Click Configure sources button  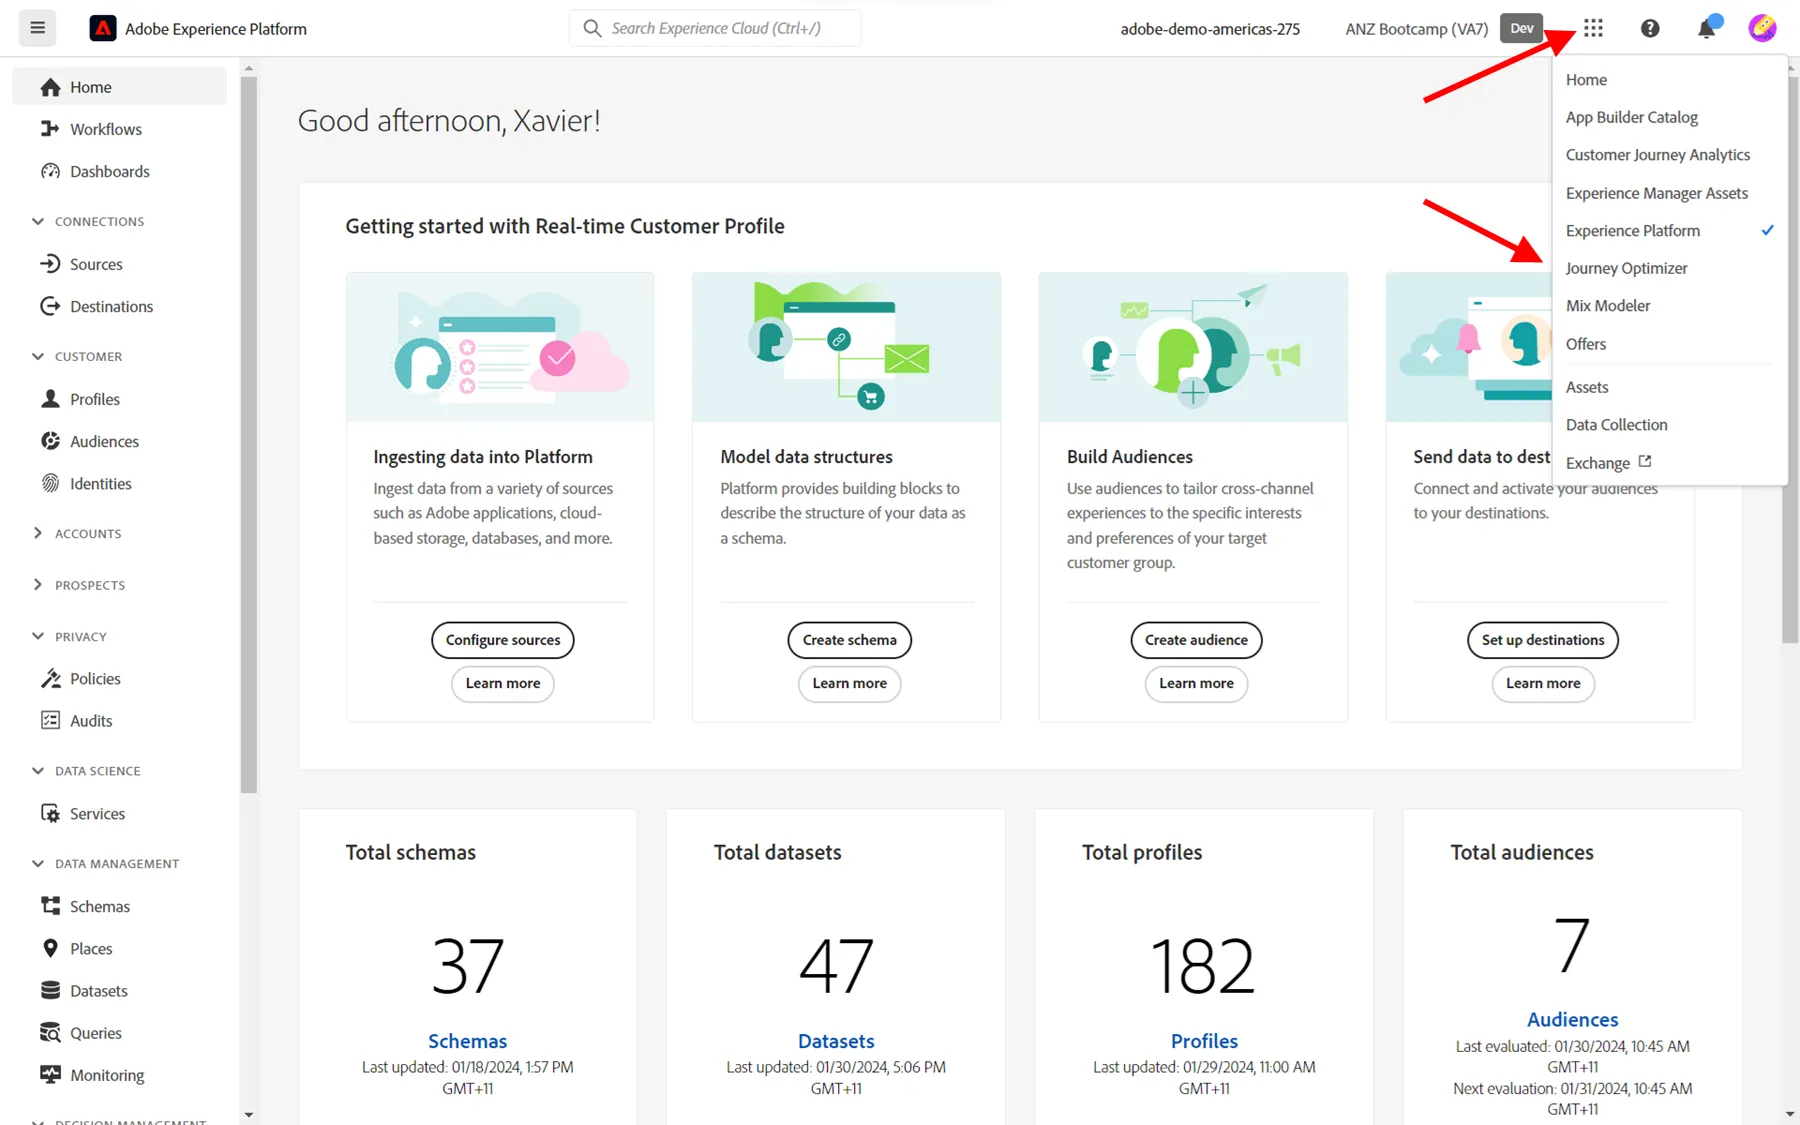(x=503, y=640)
